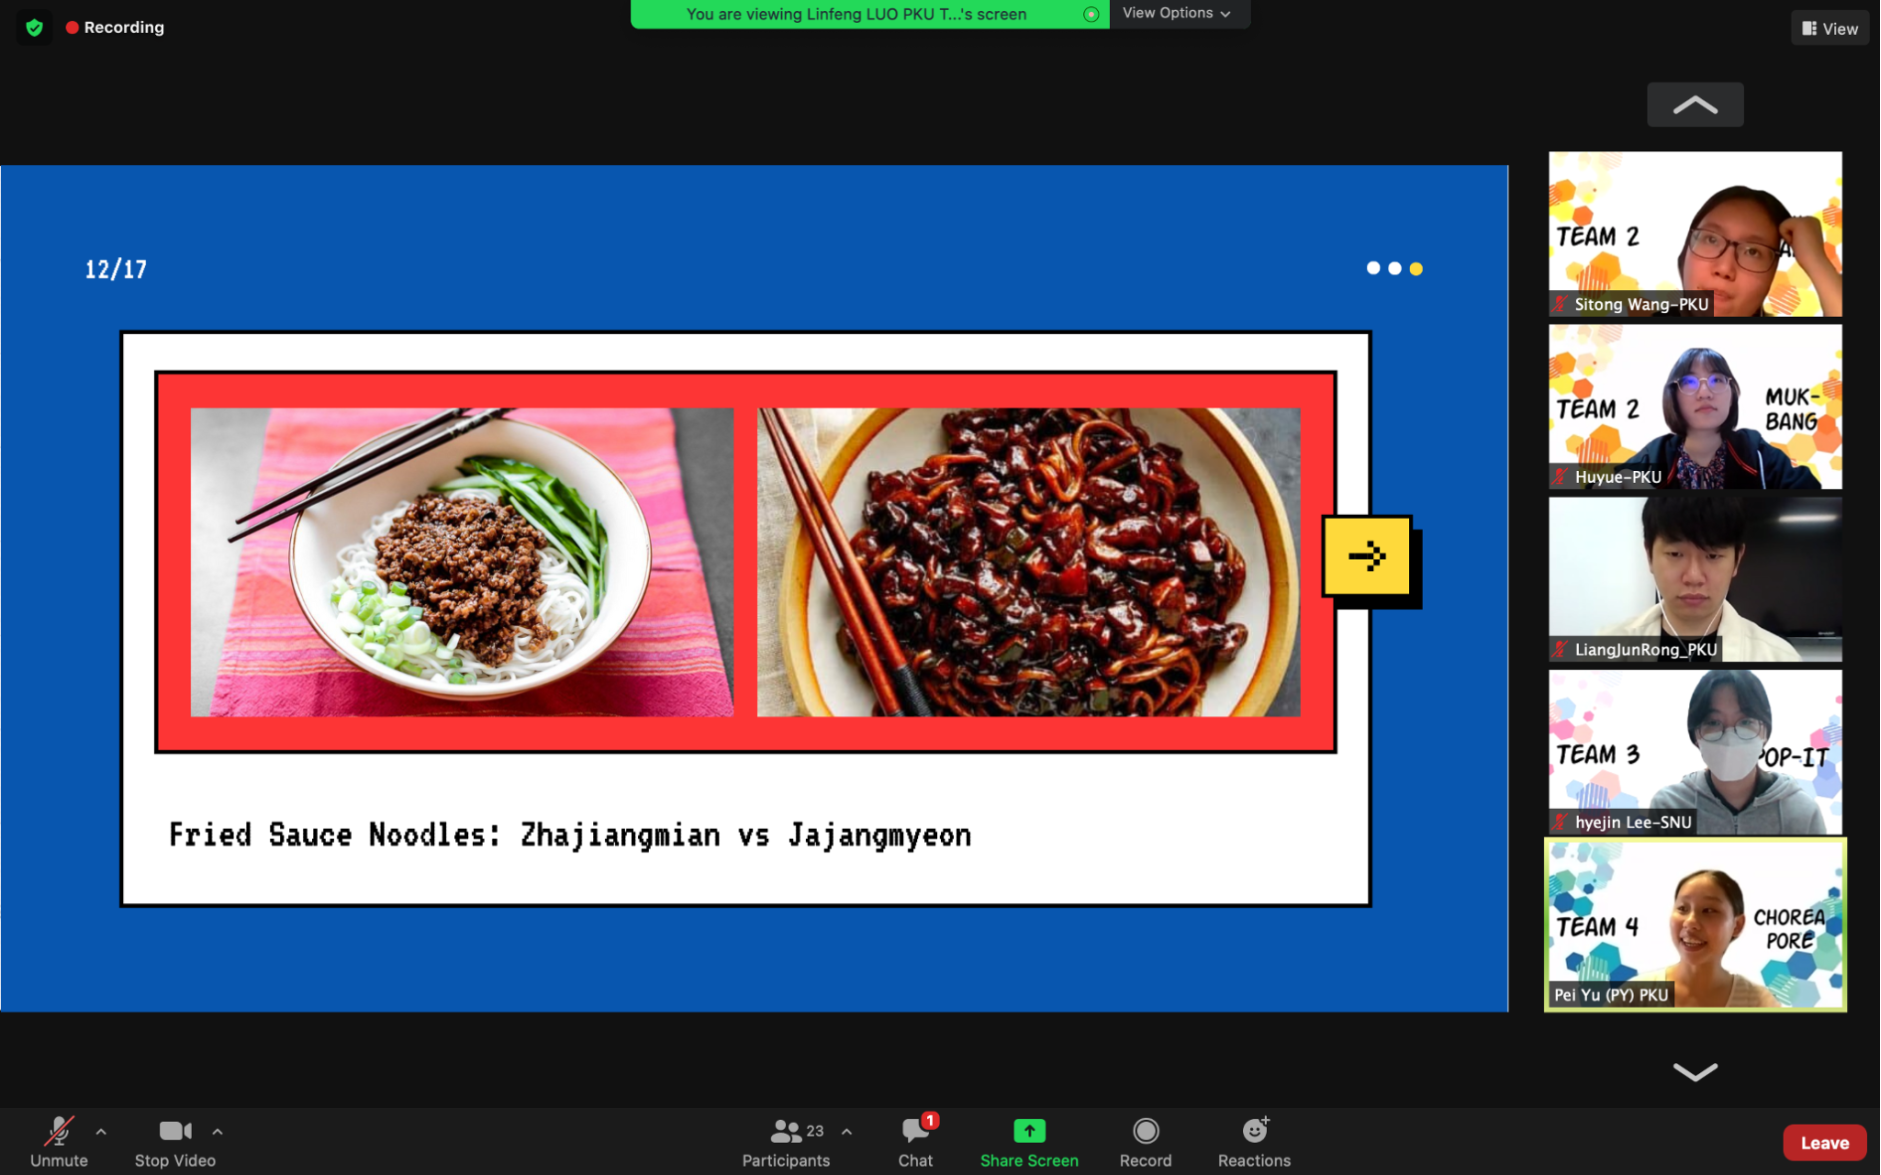Click the red chat notification badge

pyautogui.click(x=930, y=1120)
